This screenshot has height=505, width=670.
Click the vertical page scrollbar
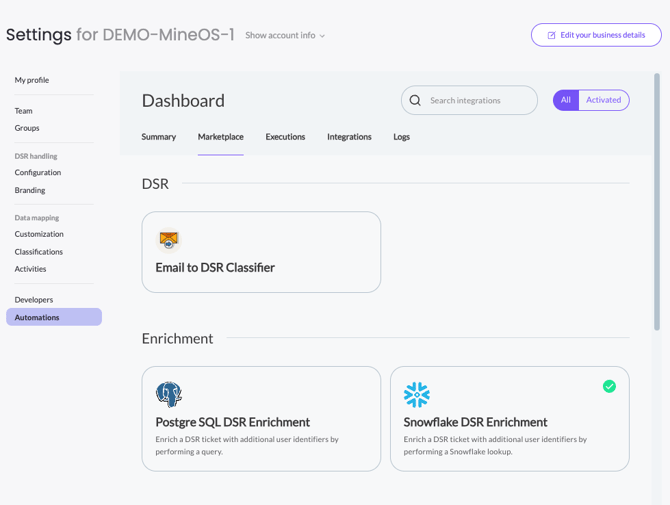tap(657, 200)
